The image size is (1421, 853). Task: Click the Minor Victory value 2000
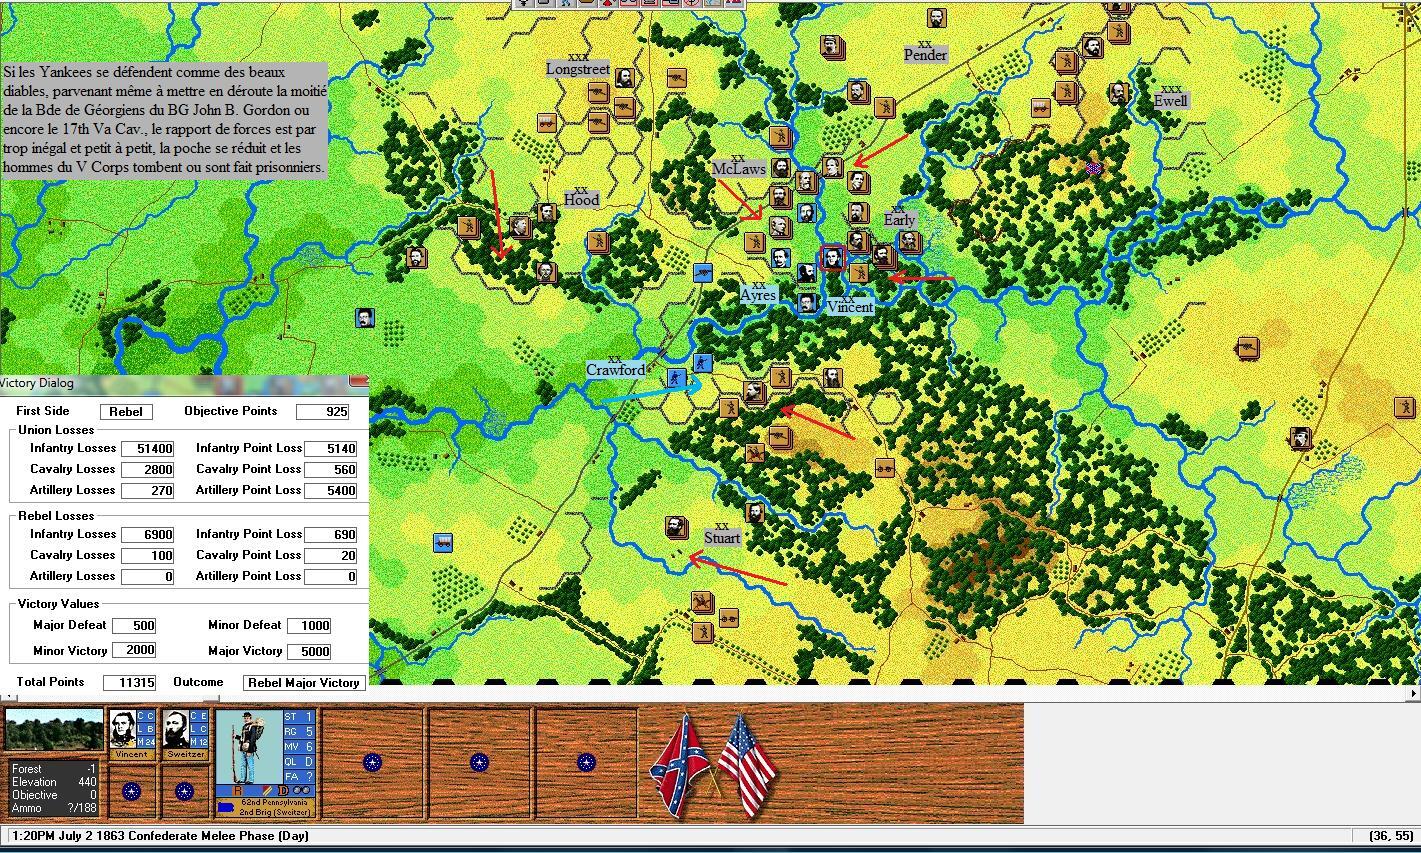point(134,652)
